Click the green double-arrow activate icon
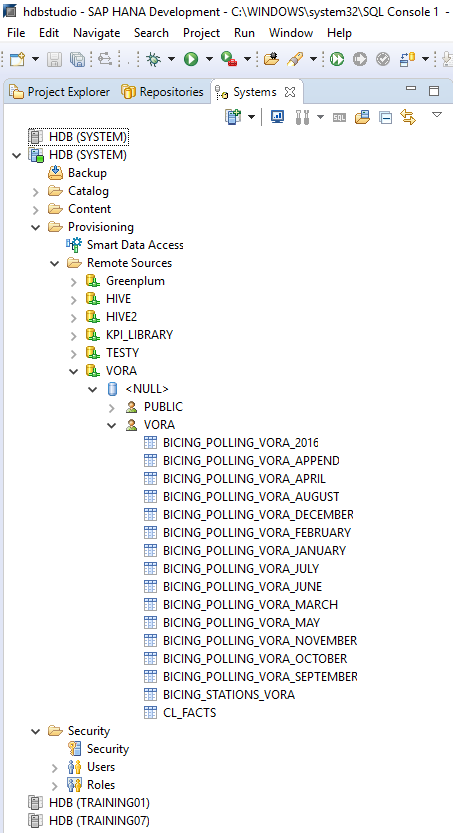 (x=337, y=59)
